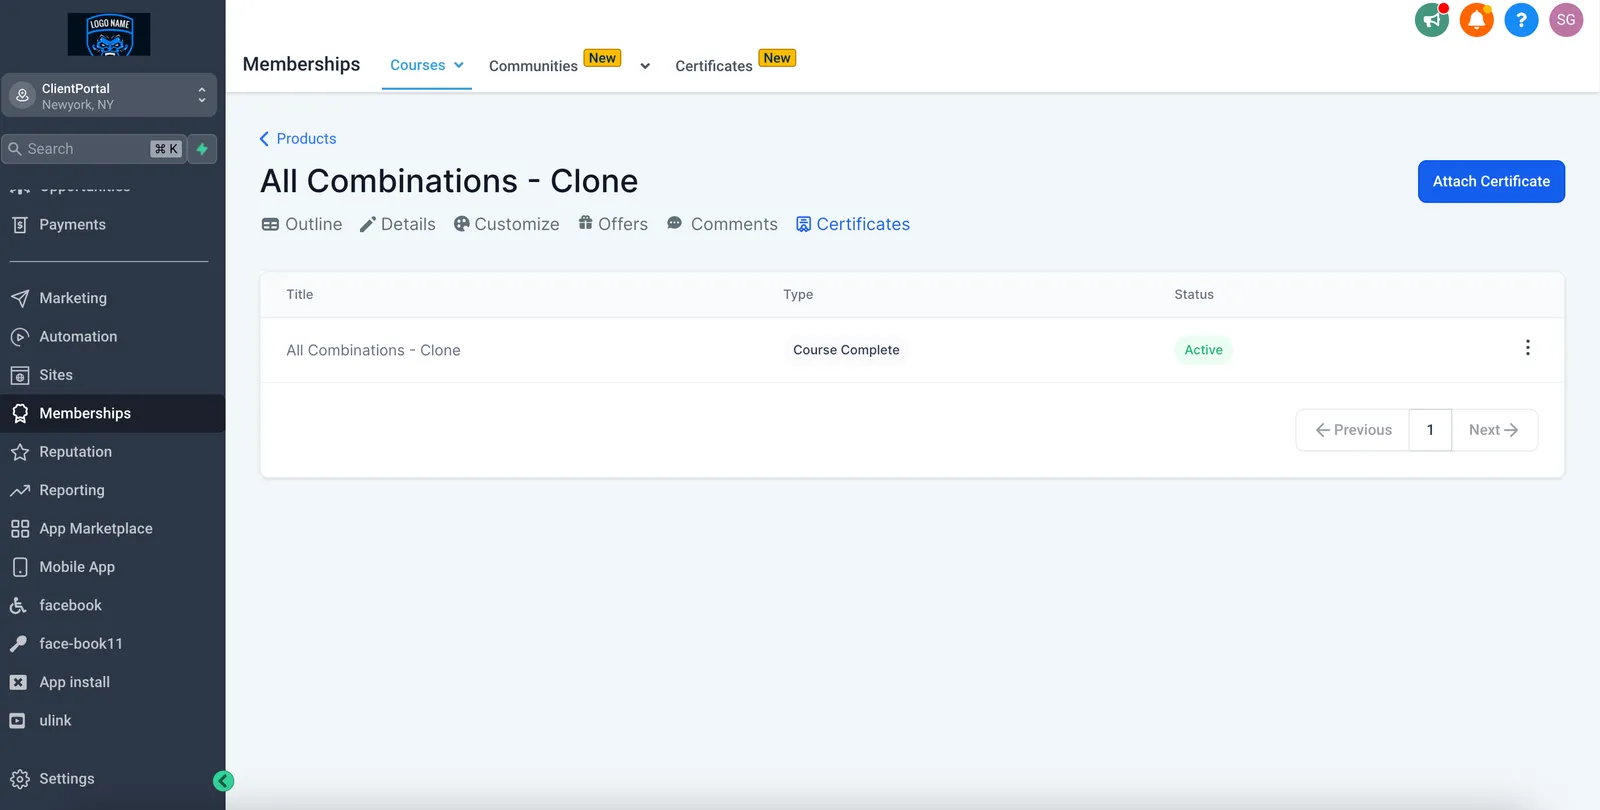Open the orange bell notifications icon
1600x810 pixels.
[1476, 20]
